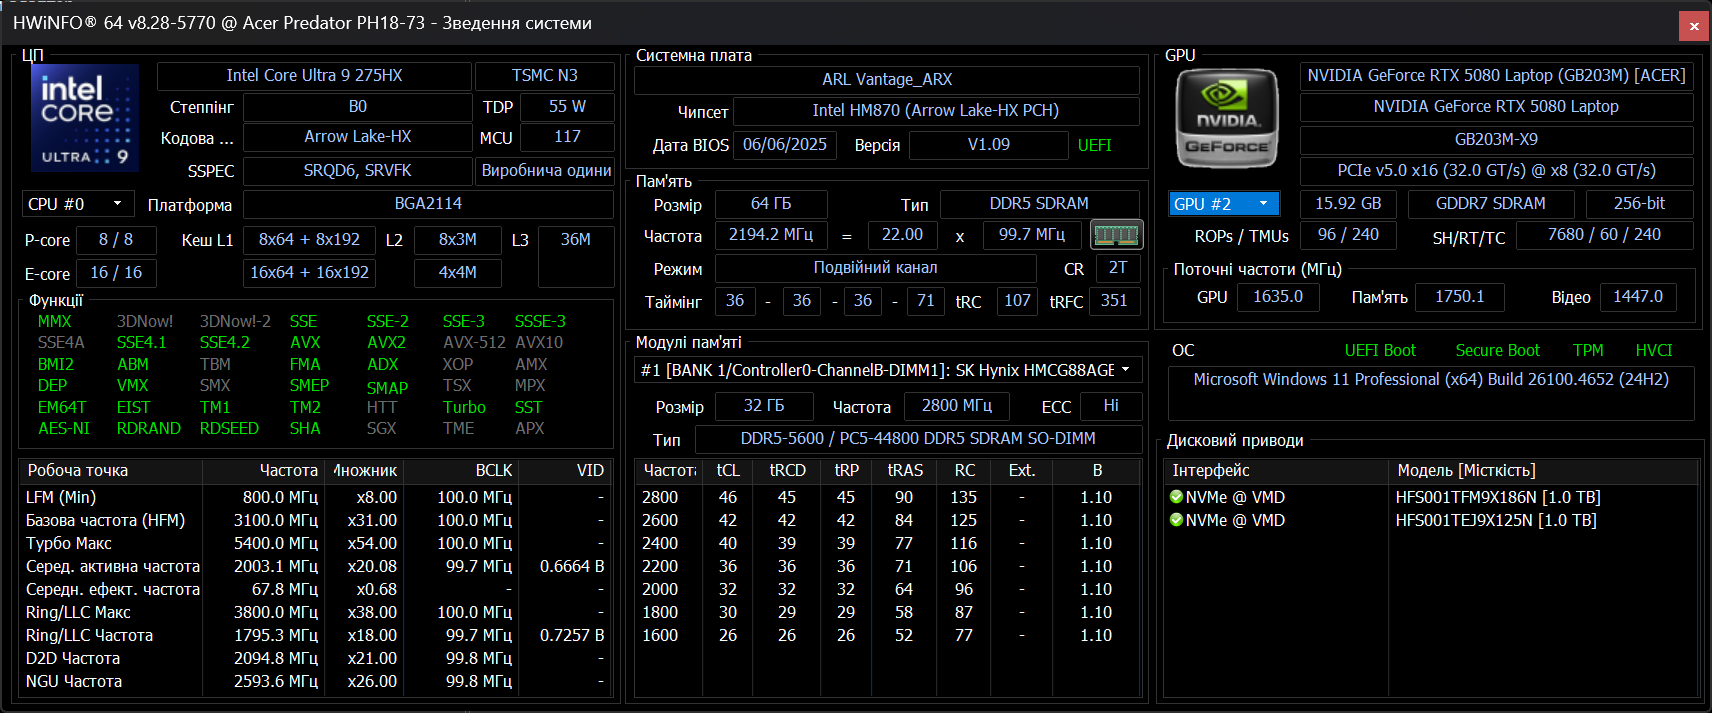Open the GPU #2 selector dropdown
The image size is (1712, 713).
point(1223,204)
